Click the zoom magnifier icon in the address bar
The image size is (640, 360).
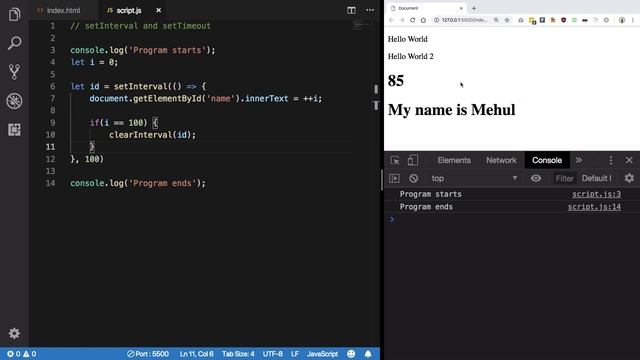pyautogui.click(x=496, y=20)
